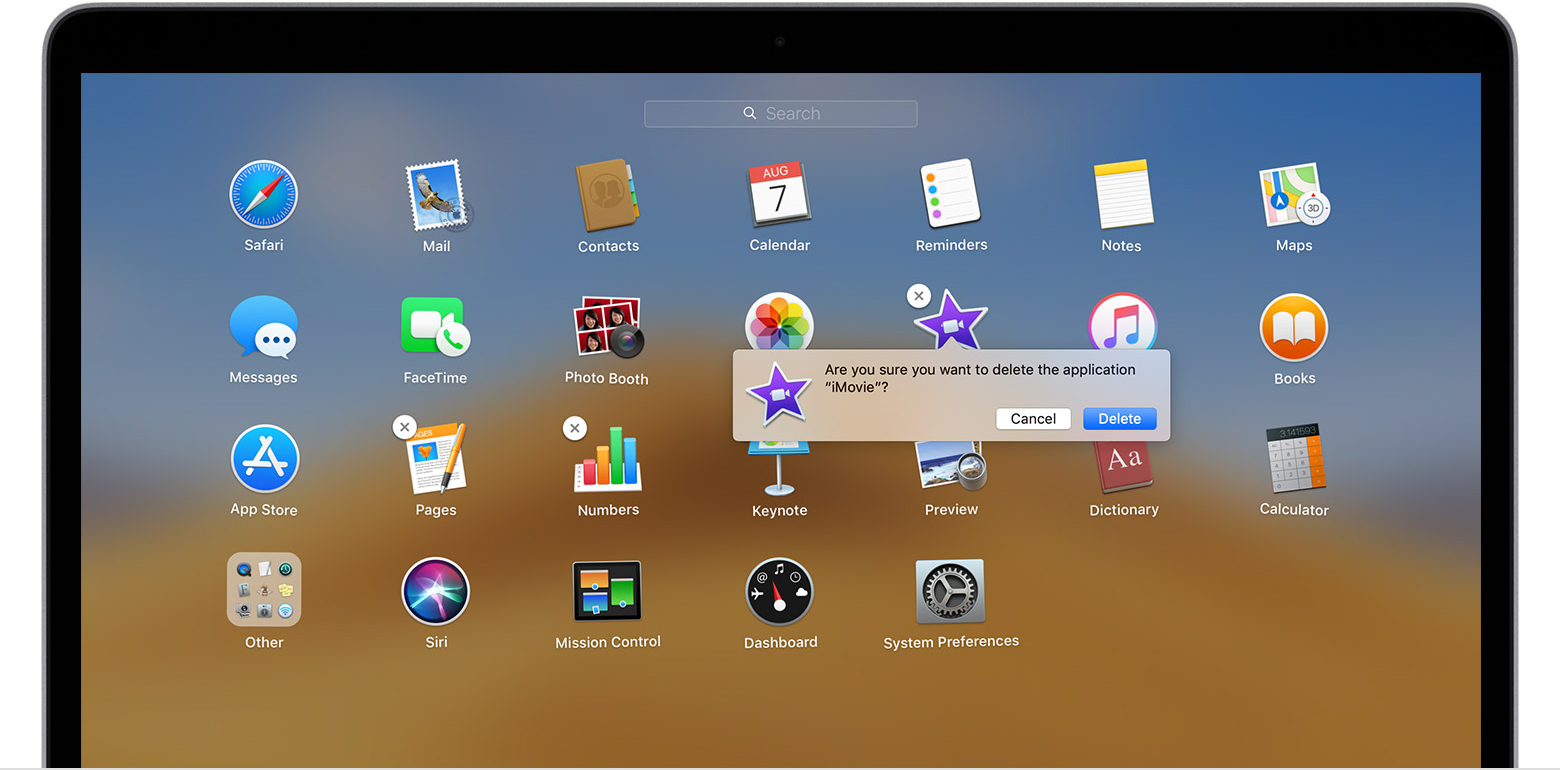
Task: Open System Preferences
Action: [950, 590]
